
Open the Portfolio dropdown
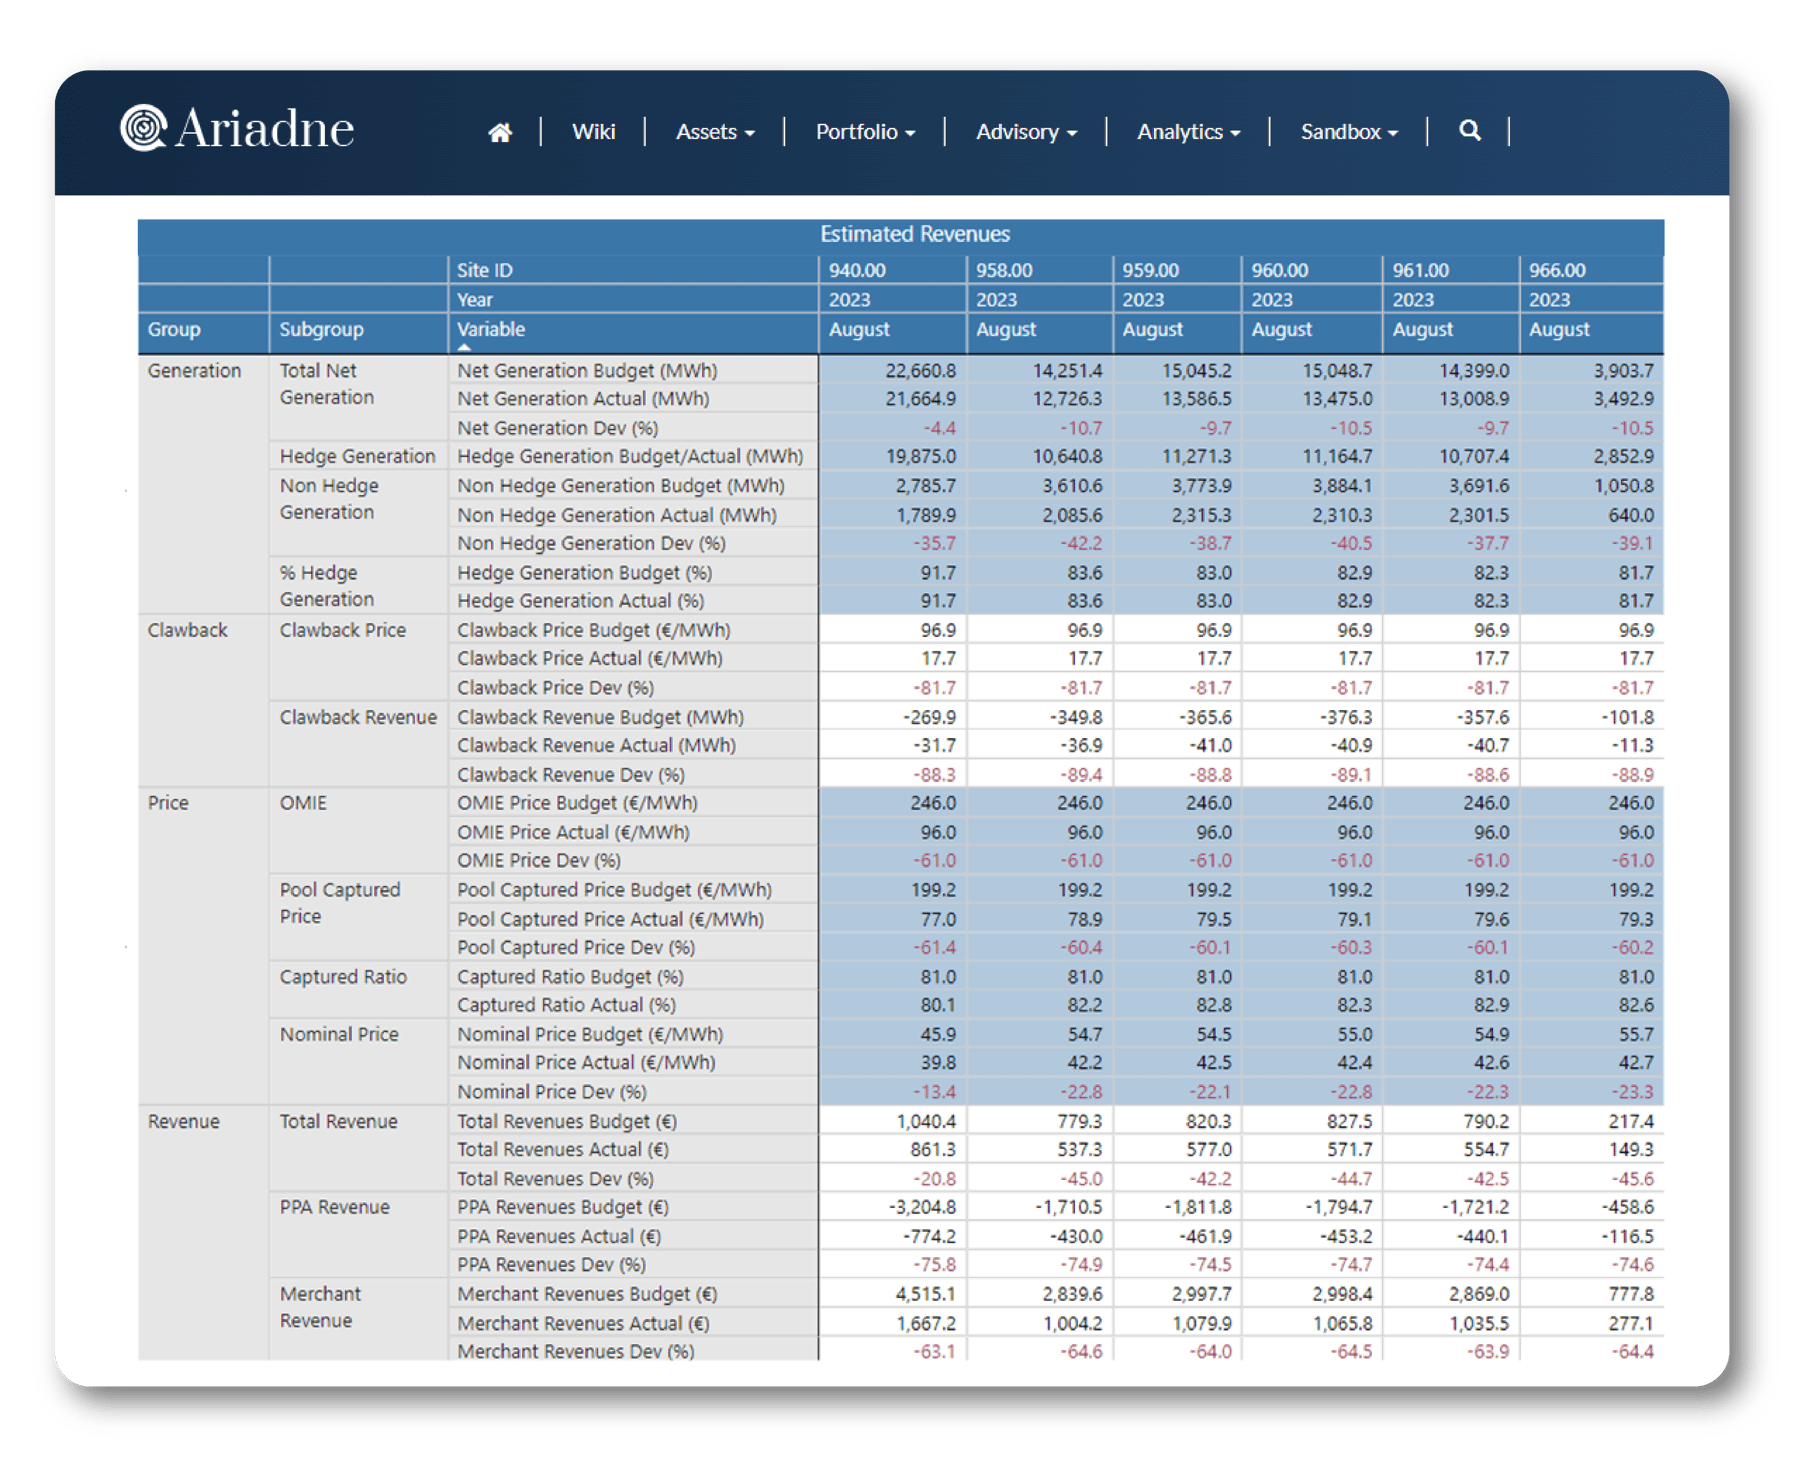(x=863, y=131)
